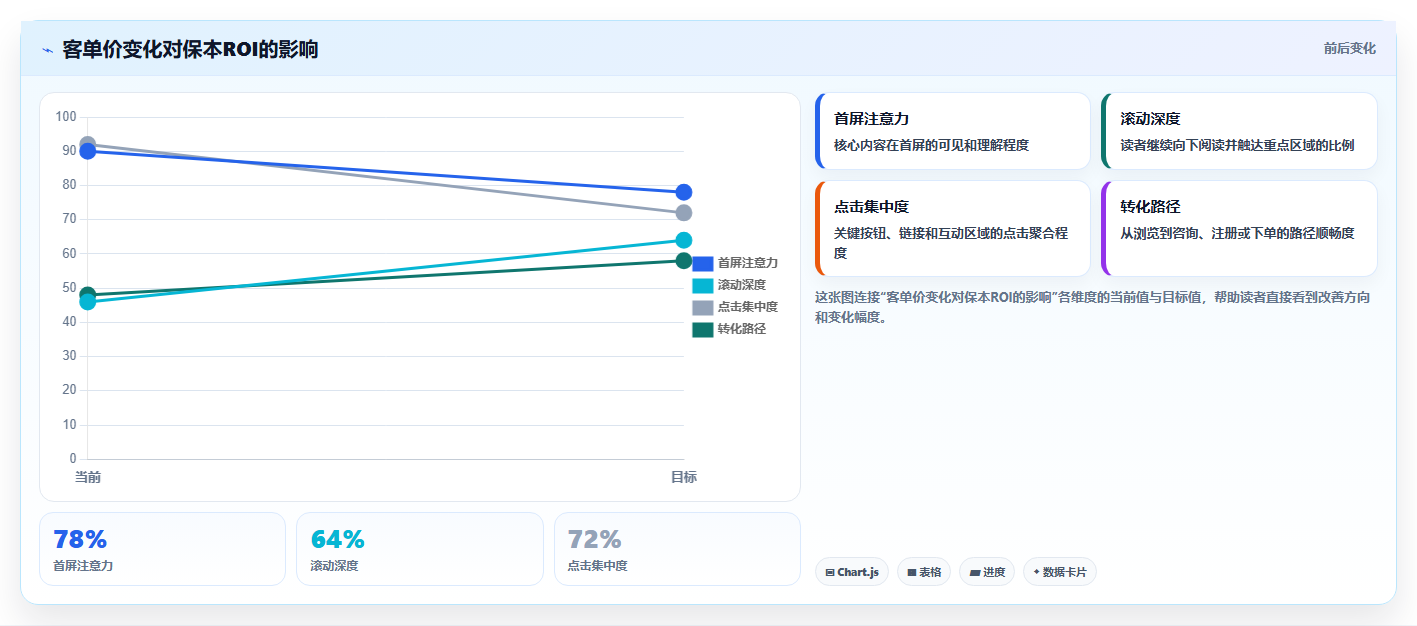1417x626 pixels.
Task: Click the icon inside the Chart.js tag
Action: coord(830,573)
